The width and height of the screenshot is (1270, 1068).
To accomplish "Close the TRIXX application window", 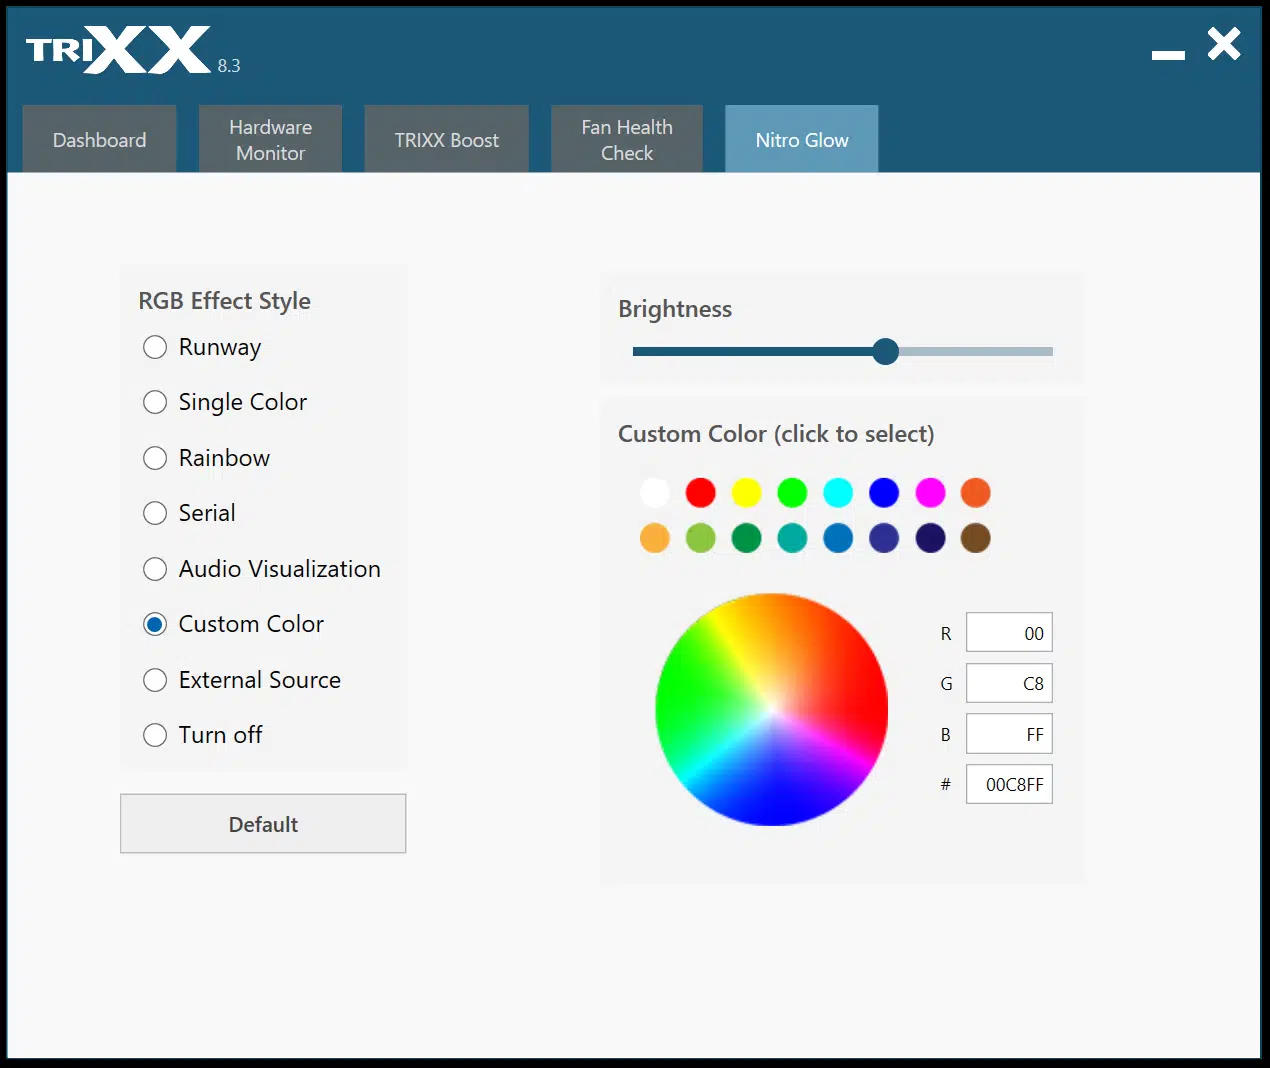I will click(x=1224, y=44).
